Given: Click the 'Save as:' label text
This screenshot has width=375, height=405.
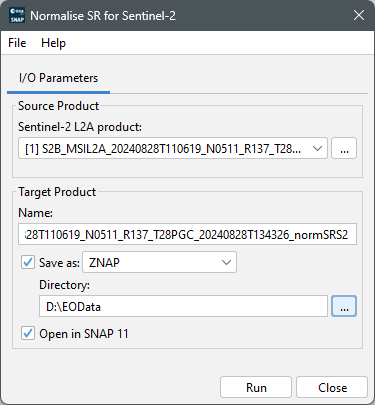Looking at the screenshot, I should click(59, 263).
